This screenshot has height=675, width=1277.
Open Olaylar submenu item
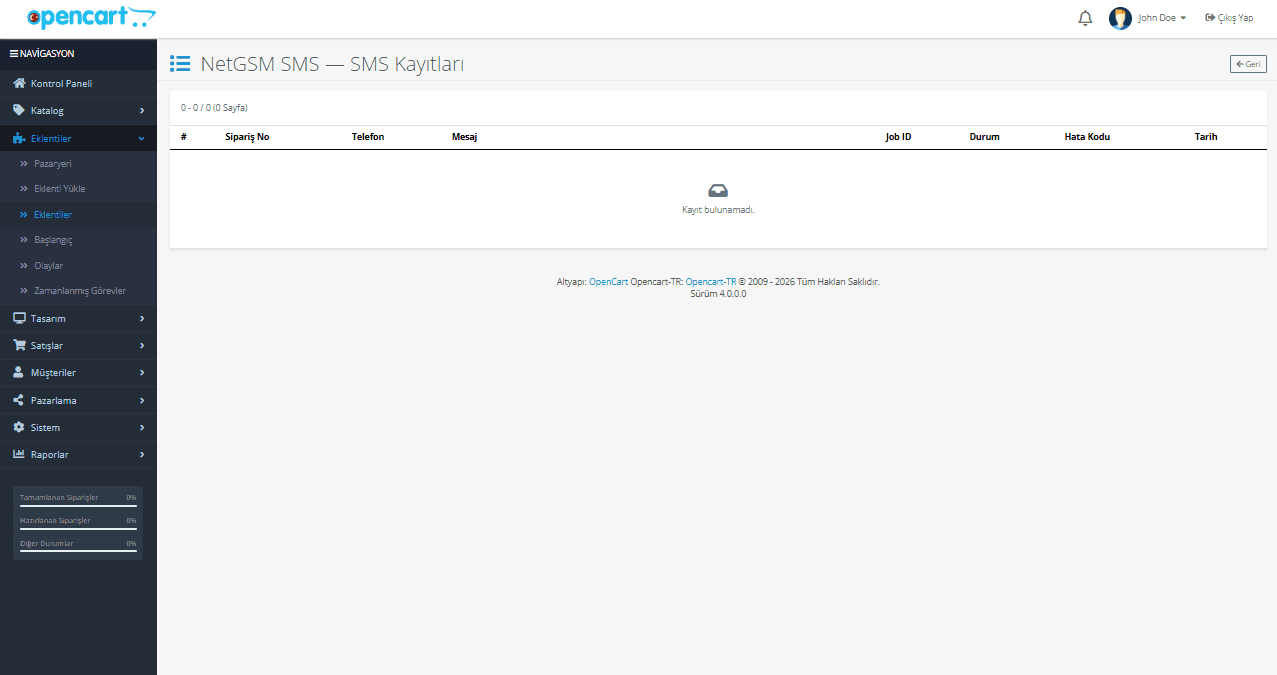[78, 266]
